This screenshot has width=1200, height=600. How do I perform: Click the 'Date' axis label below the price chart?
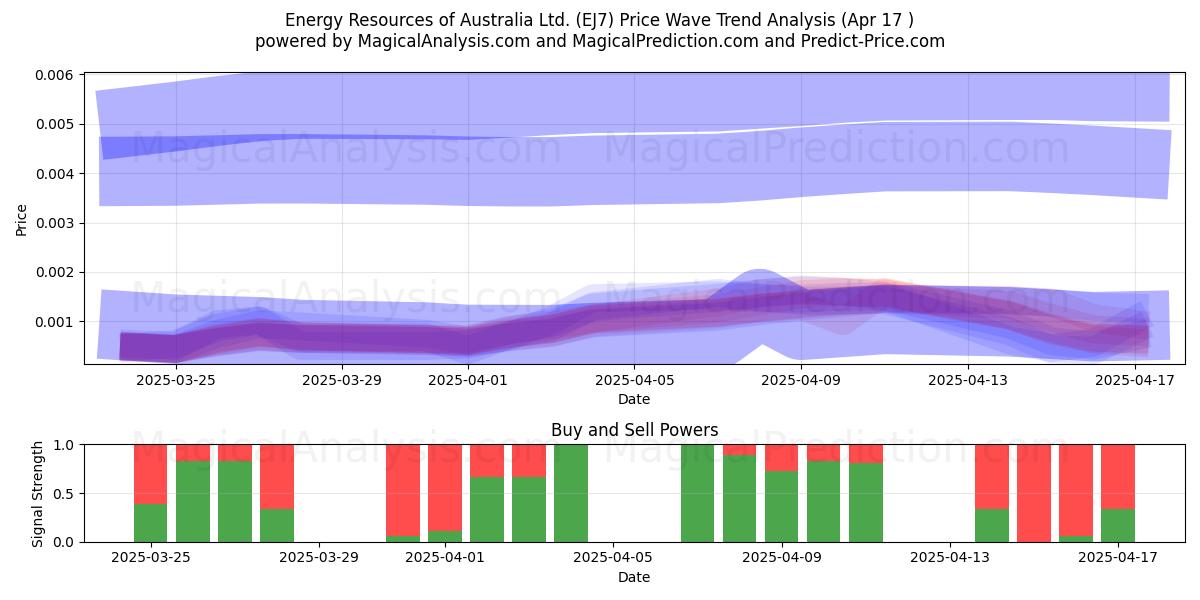tap(634, 399)
